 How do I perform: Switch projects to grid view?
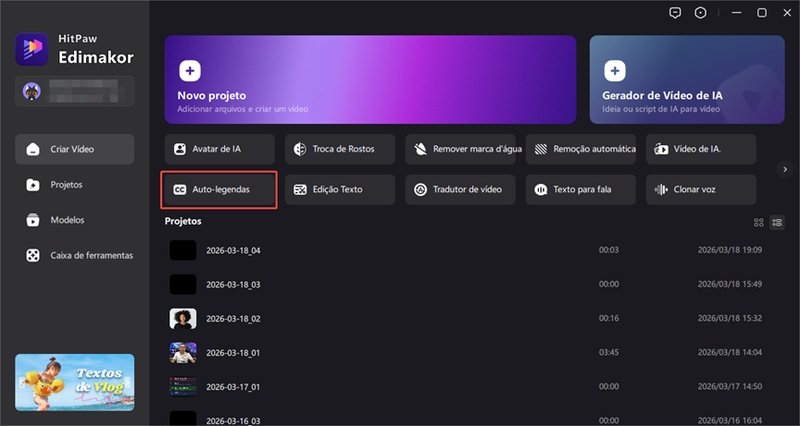click(759, 222)
